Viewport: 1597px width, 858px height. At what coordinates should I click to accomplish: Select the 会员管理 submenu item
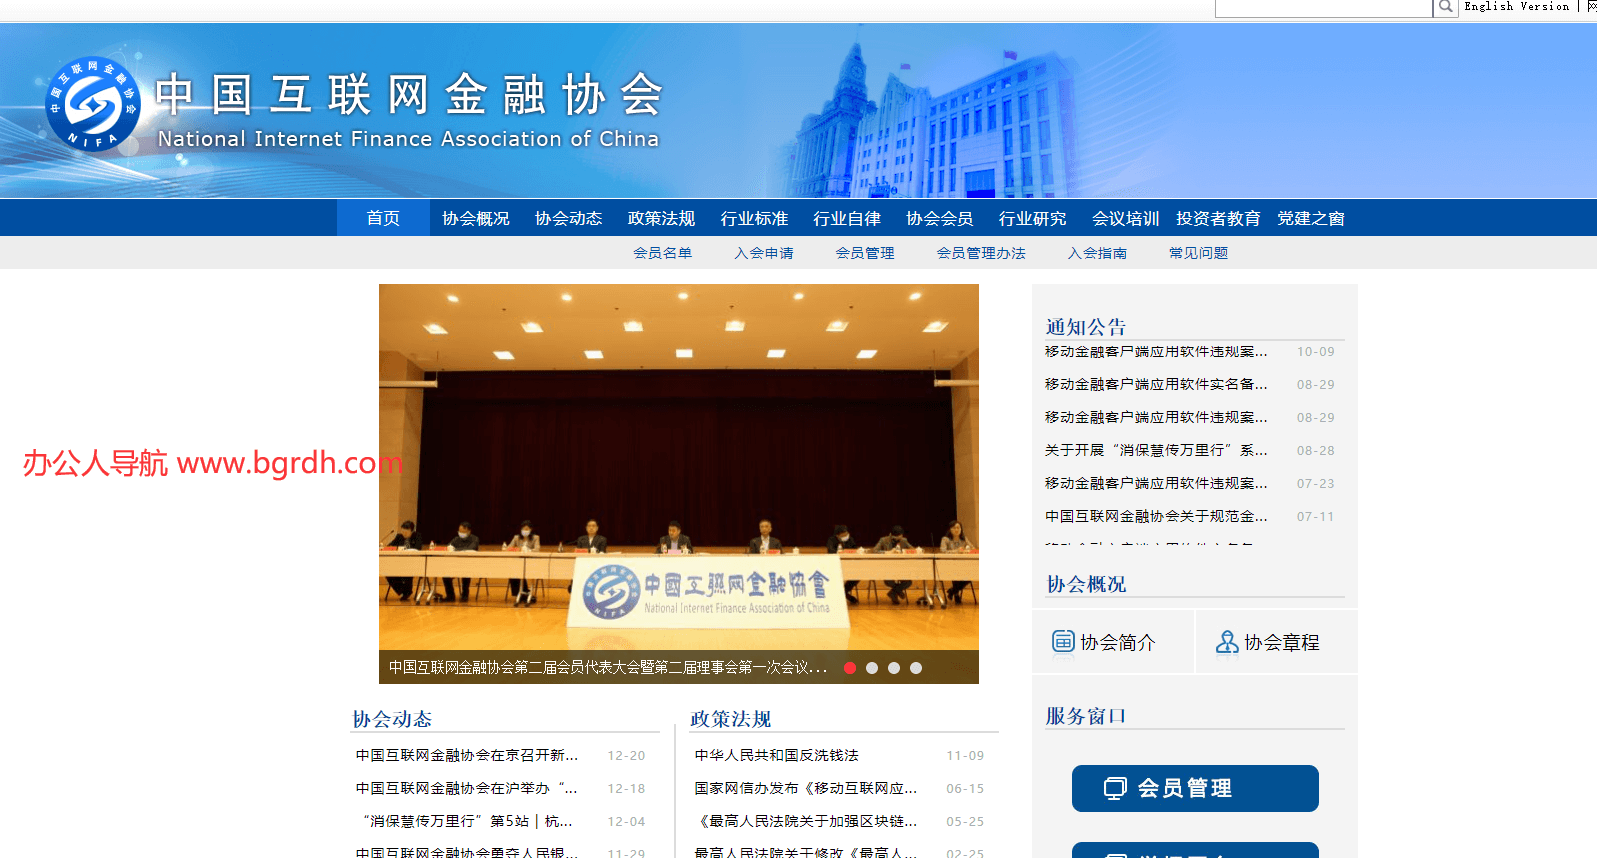click(865, 253)
